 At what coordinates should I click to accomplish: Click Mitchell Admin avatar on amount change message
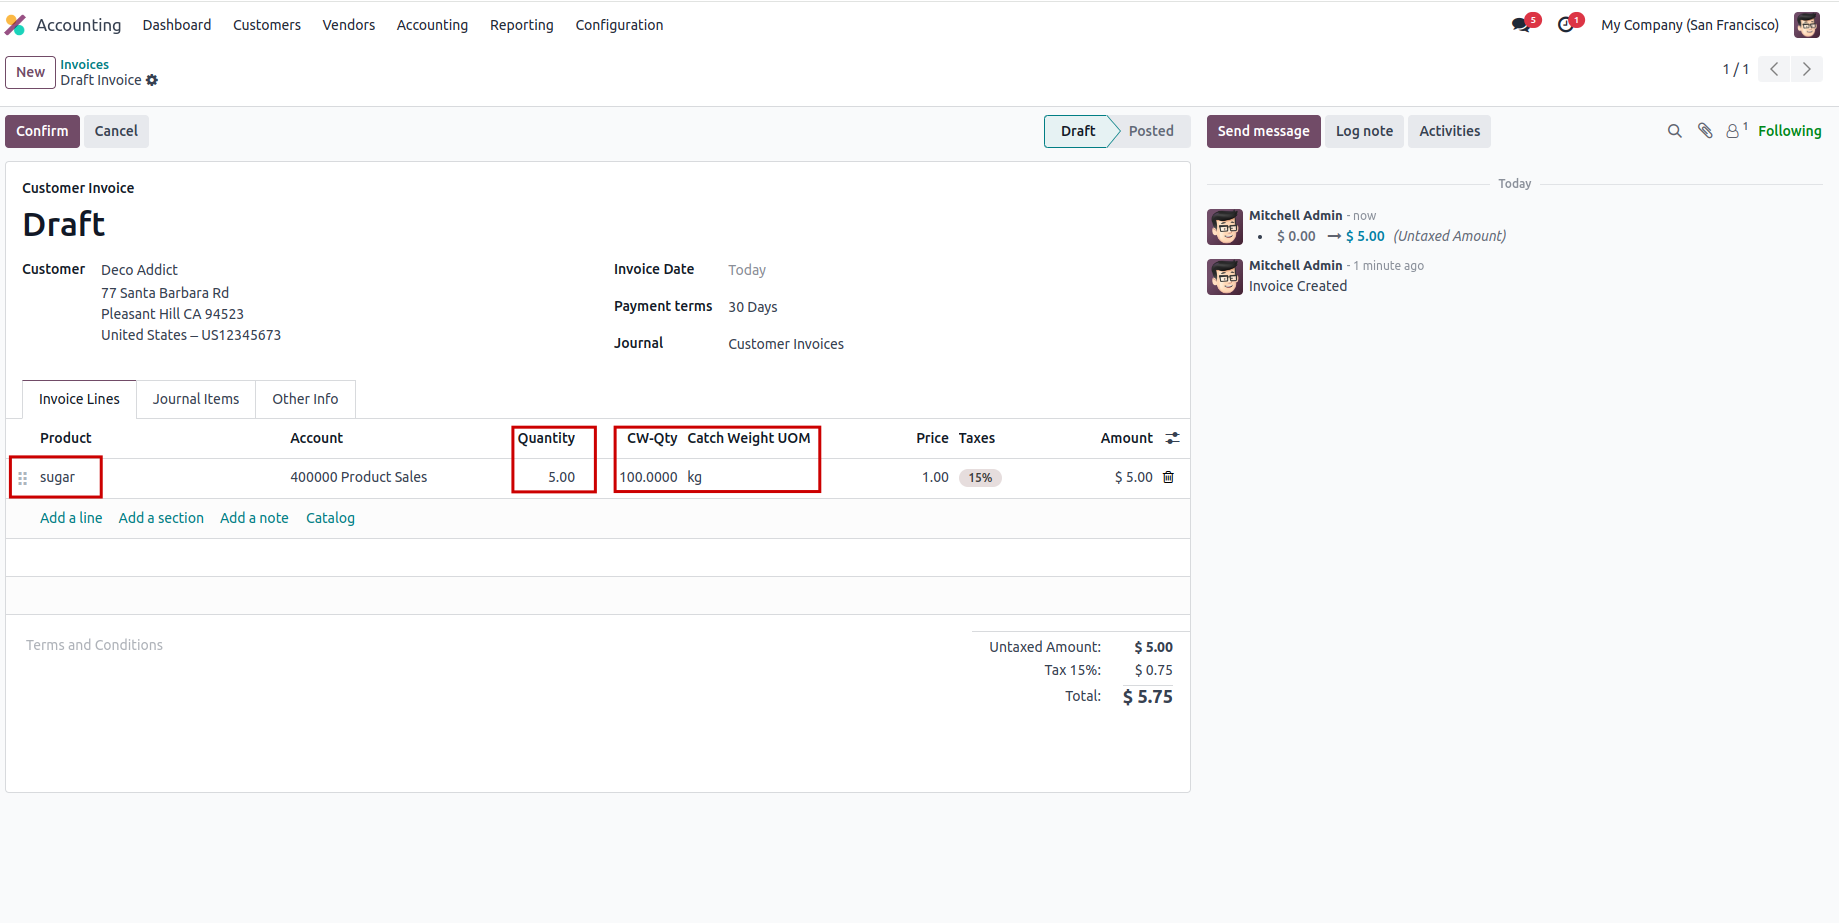(x=1225, y=227)
